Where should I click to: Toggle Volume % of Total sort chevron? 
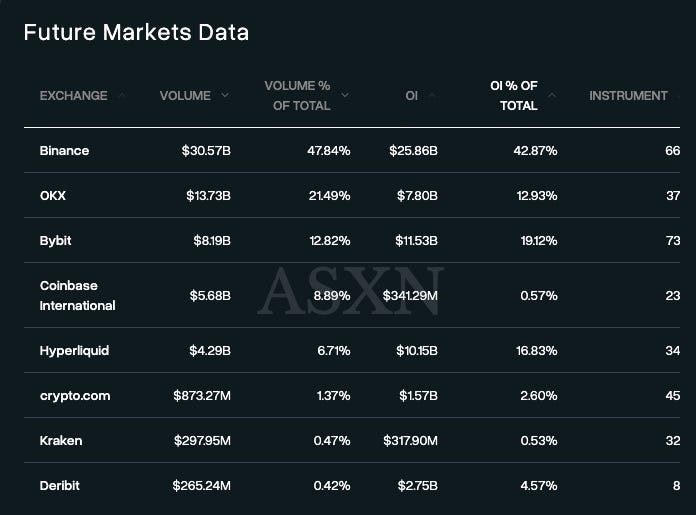(345, 95)
